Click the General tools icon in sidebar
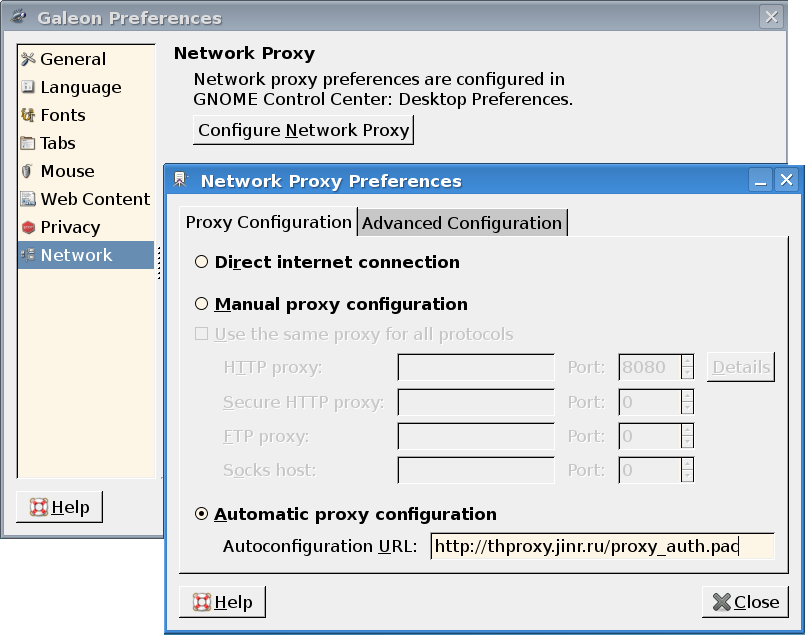 pyautogui.click(x=28, y=60)
